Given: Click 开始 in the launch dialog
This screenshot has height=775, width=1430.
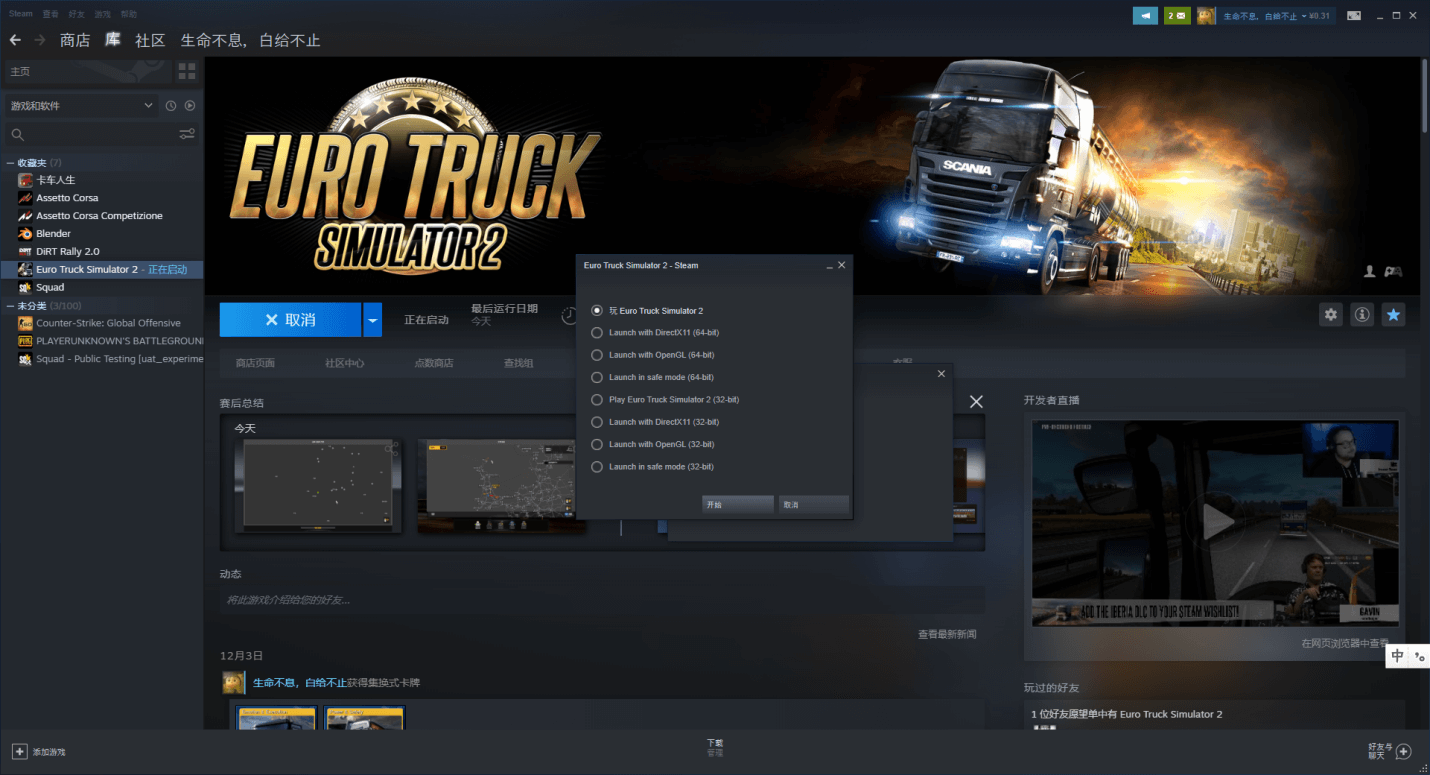Looking at the screenshot, I should tap(738, 505).
